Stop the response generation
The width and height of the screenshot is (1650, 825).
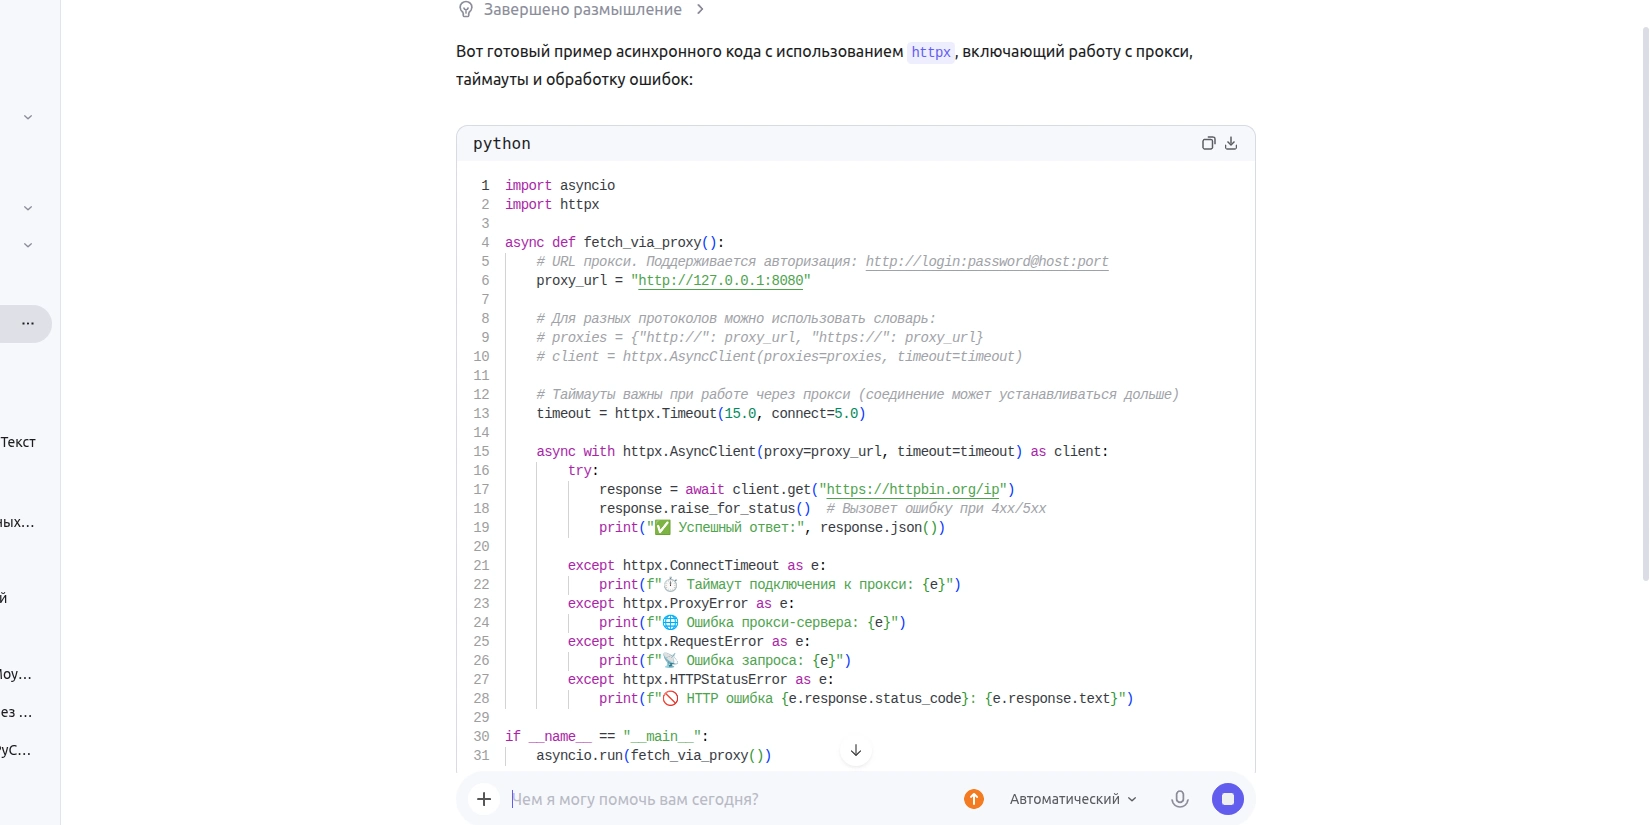[x=1228, y=799]
